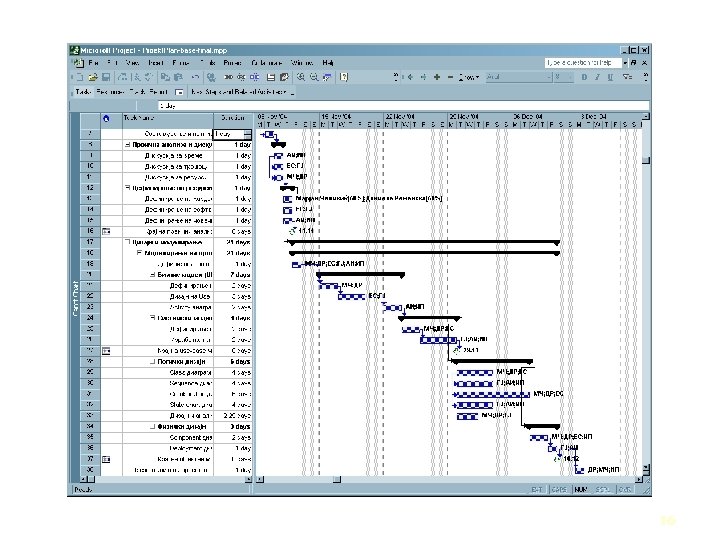The image size is (720, 540).
Task: Click the 11.11 milestone marker in the Gantt chart
Action: click(292, 231)
